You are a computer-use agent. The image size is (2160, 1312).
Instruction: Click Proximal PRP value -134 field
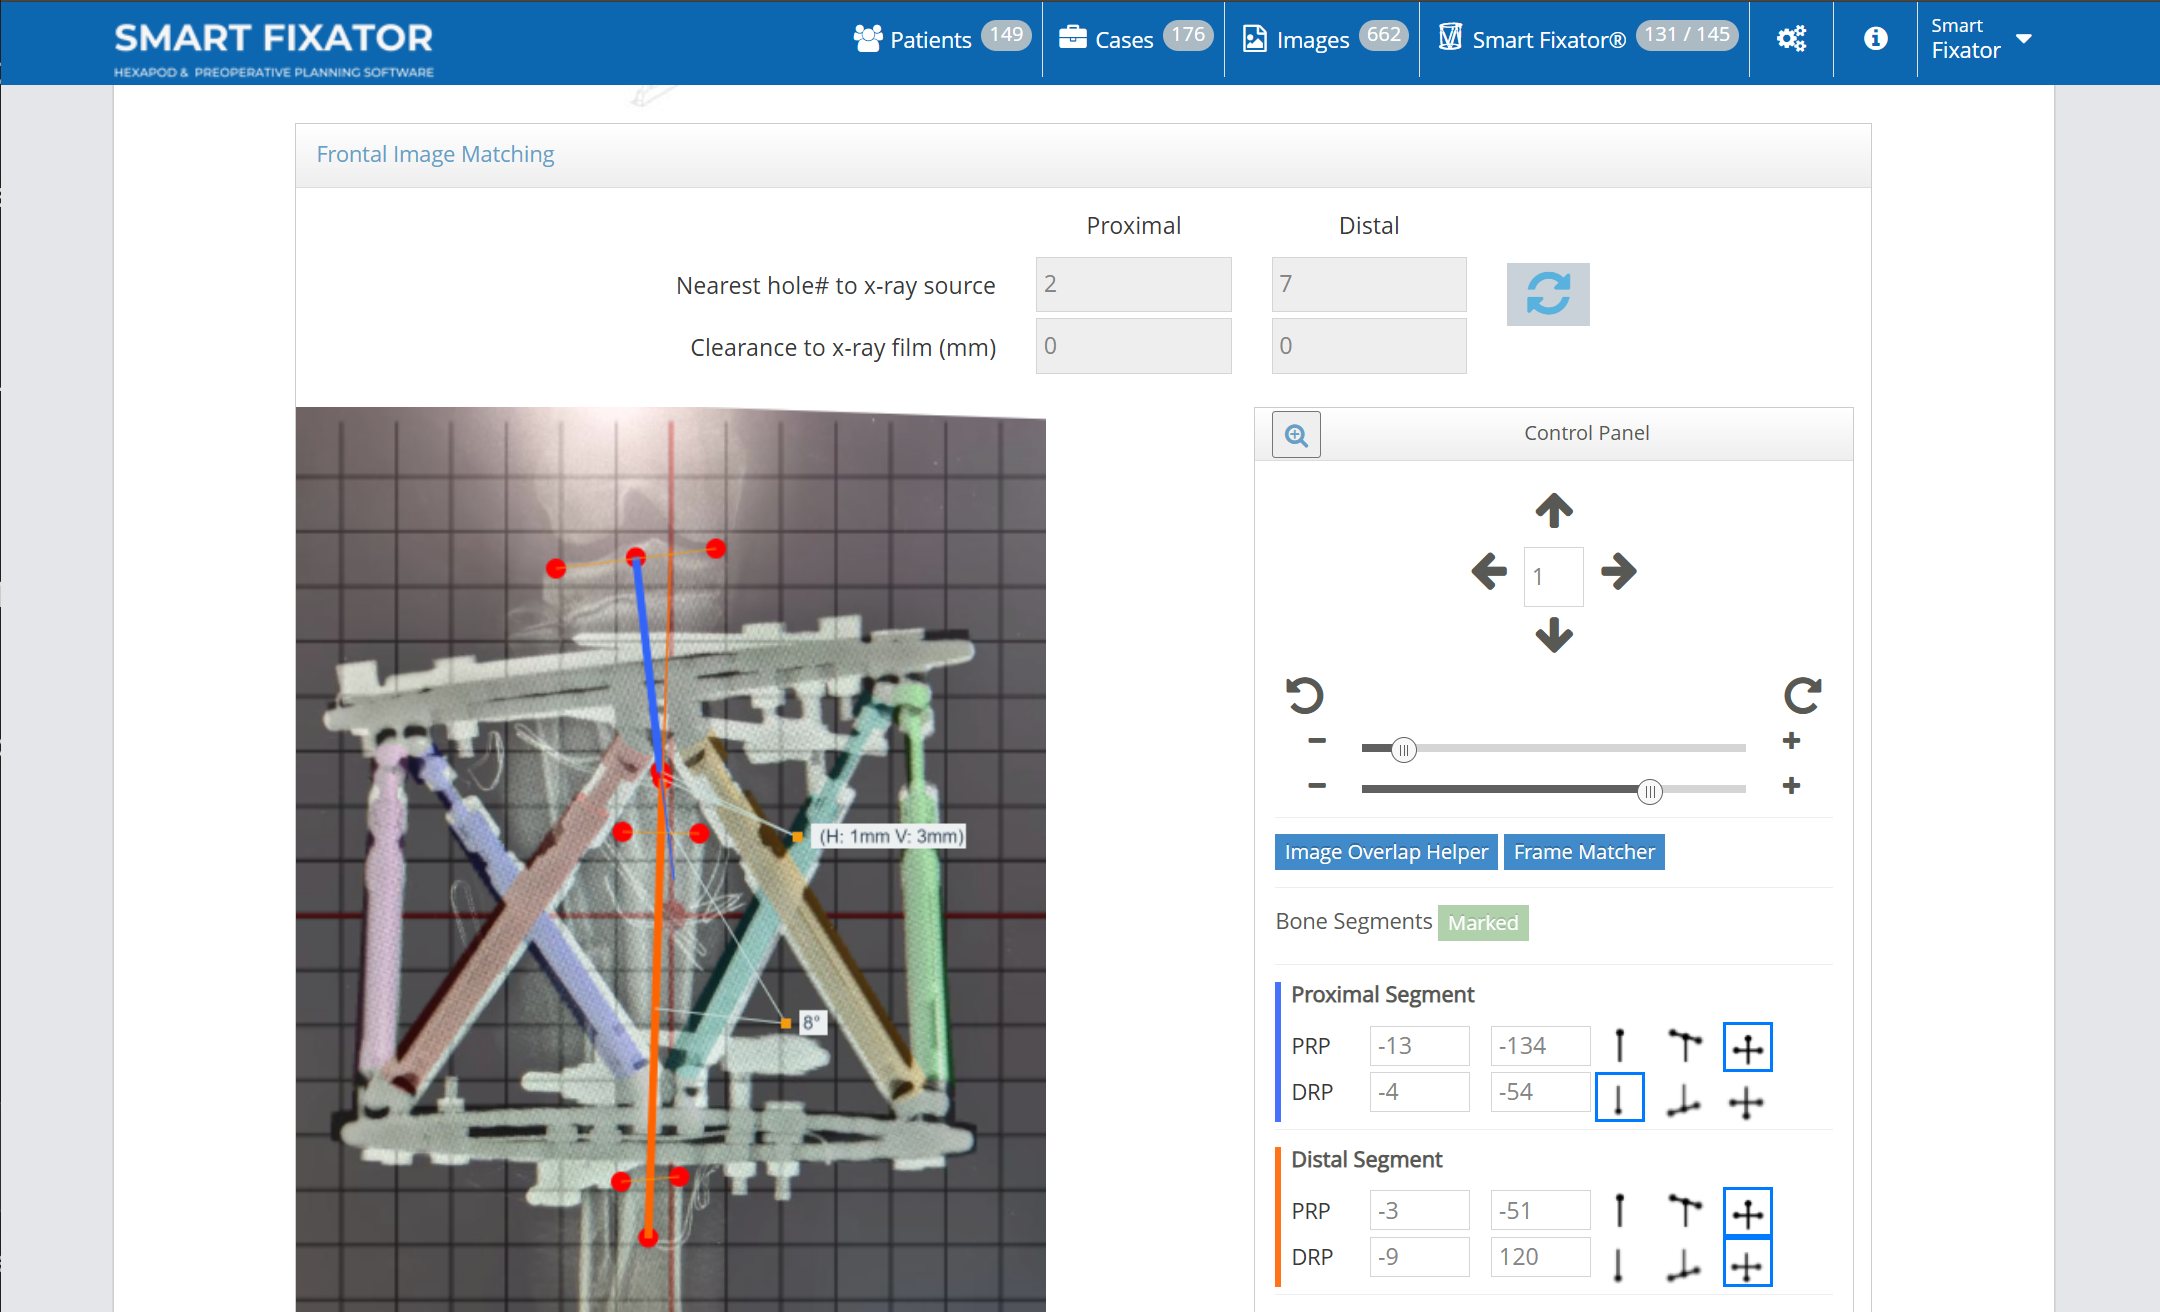point(1540,1046)
